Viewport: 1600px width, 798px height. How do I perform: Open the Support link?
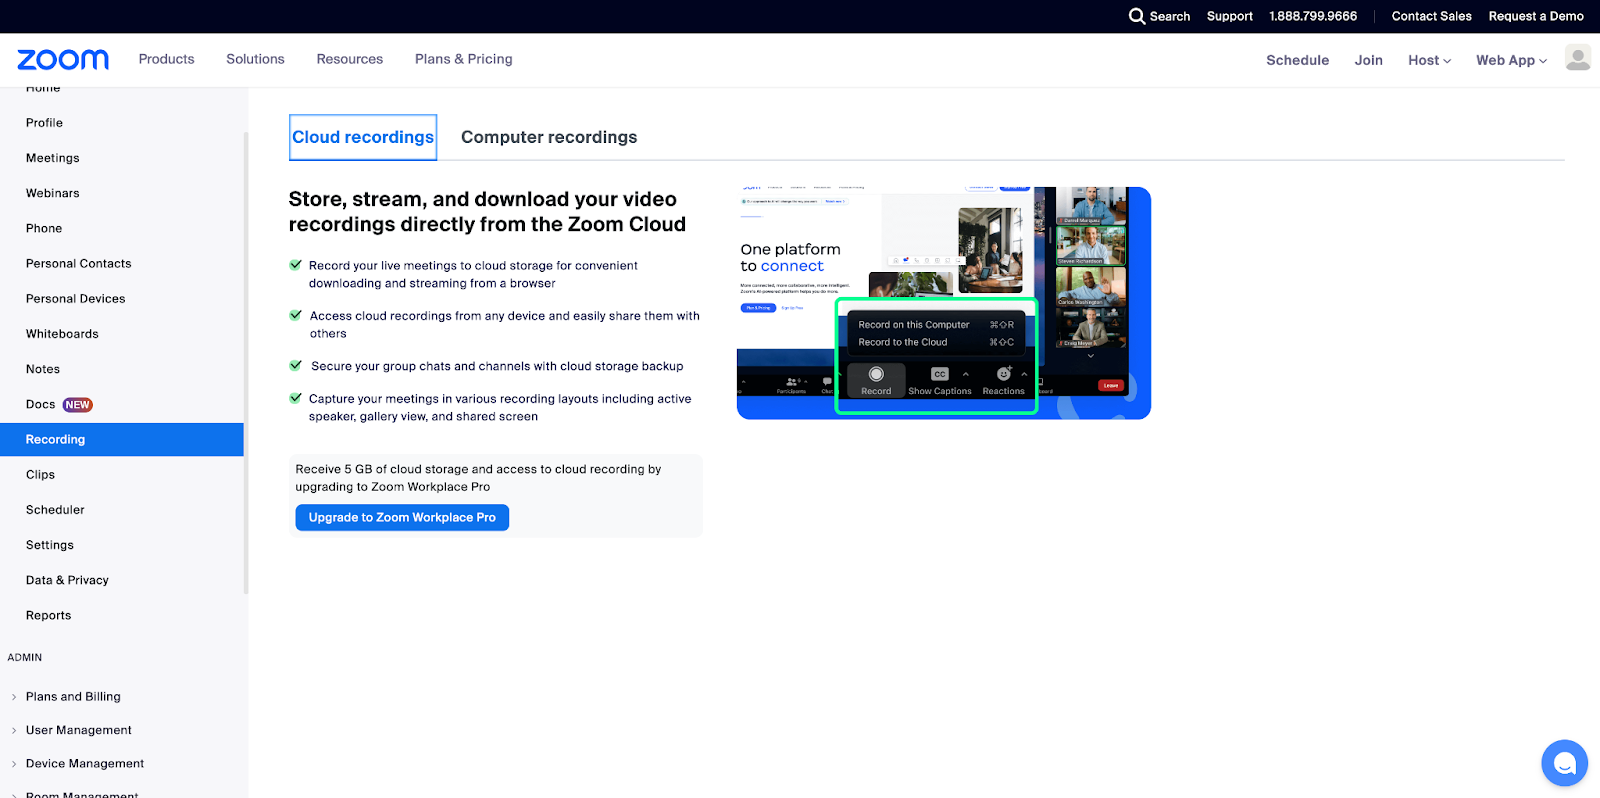click(1229, 16)
